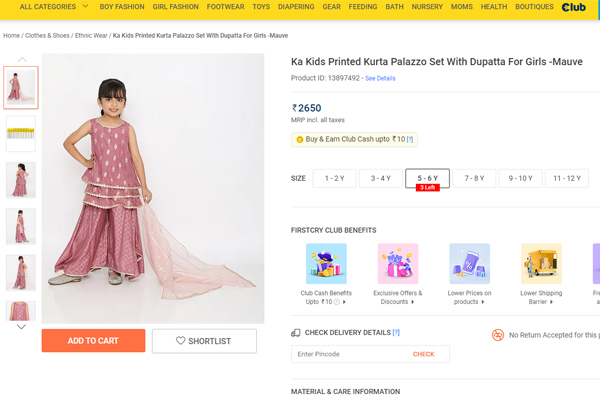Click the Club logo in header
The height and width of the screenshot is (400, 600).
pos(573,7)
